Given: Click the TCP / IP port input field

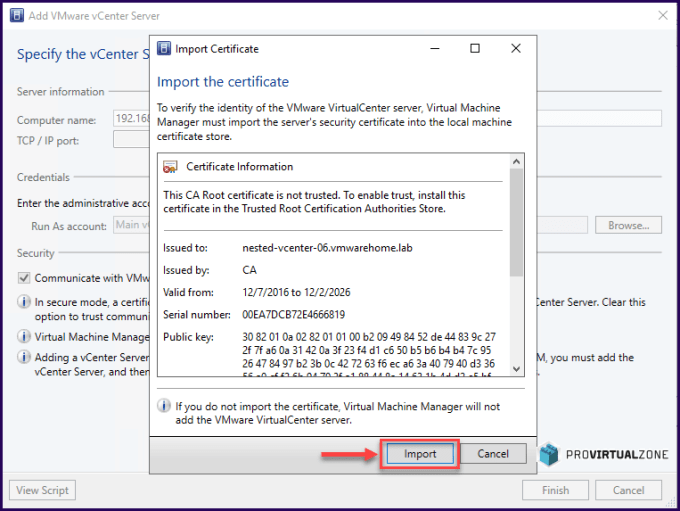Looking at the screenshot, I should coord(131,140).
